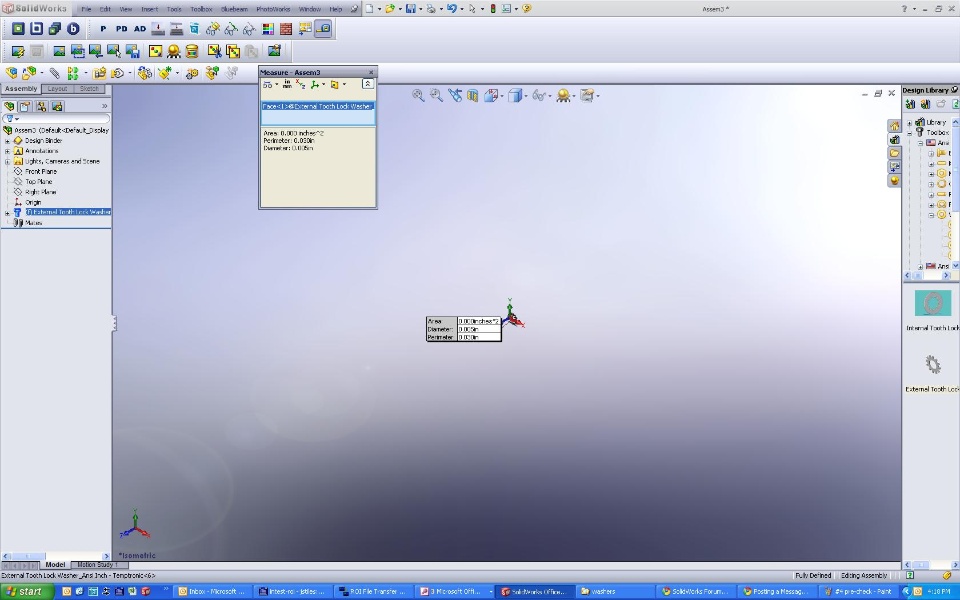Switch to the Layout tab
Viewport: 960px width, 600px height.
(x=57, y=89)
